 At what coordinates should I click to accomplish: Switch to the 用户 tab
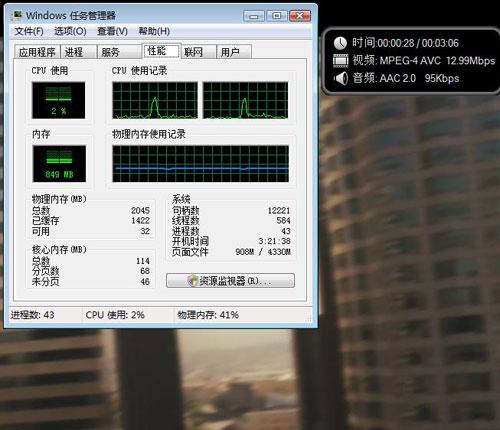[x=234, y=52]
